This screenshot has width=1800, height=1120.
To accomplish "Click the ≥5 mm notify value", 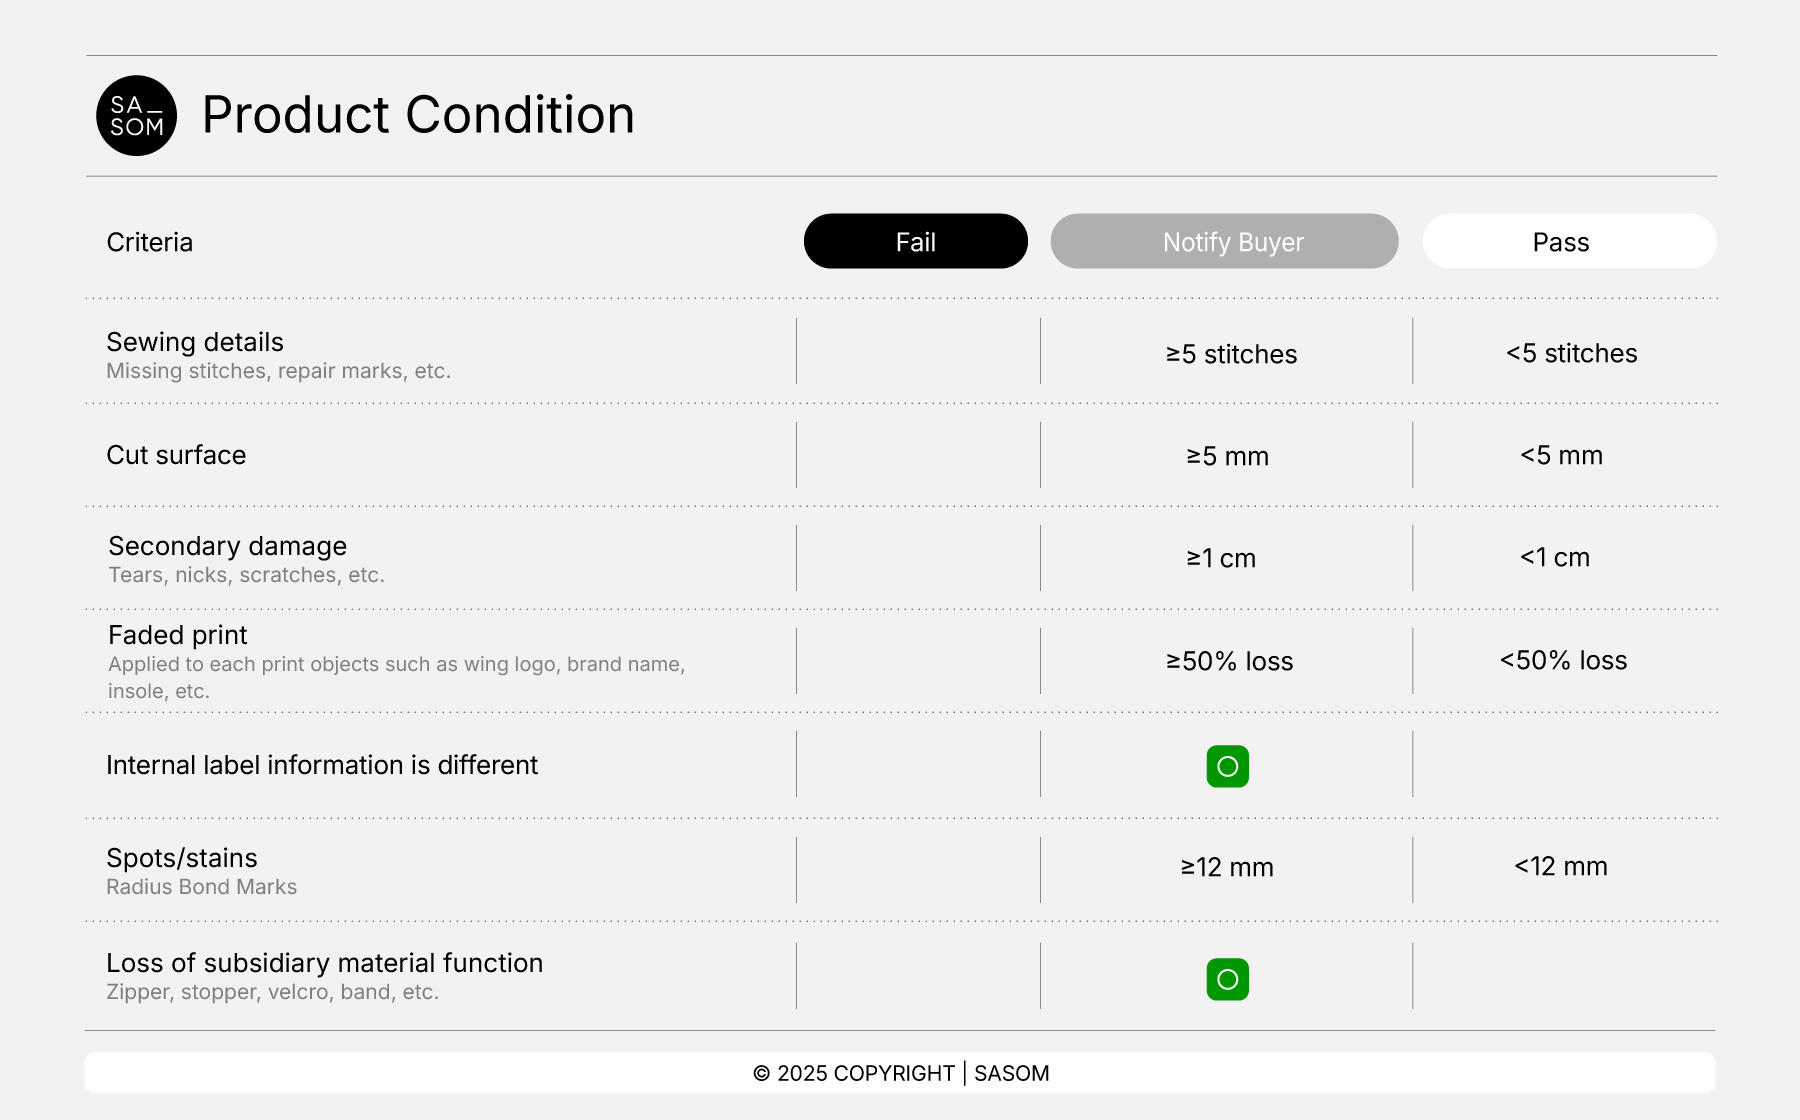I will click(x=1227, y=457).
